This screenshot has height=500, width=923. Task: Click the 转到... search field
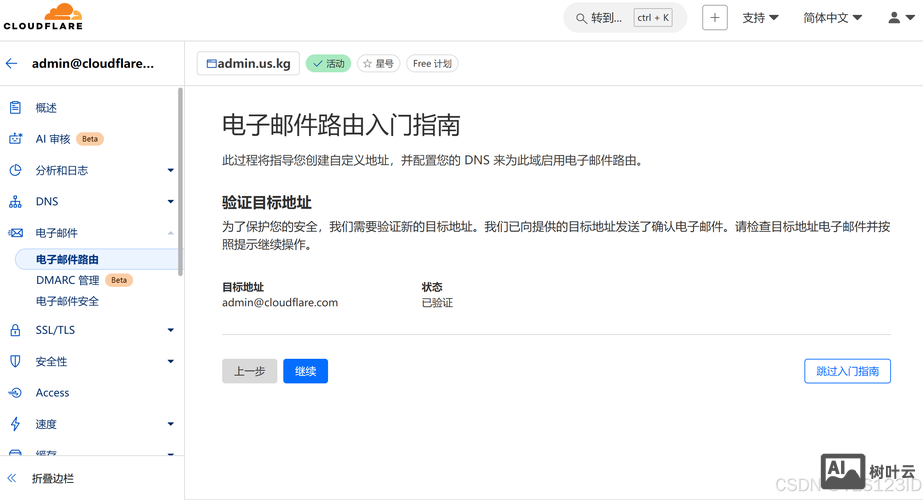[x=625, y=18]
